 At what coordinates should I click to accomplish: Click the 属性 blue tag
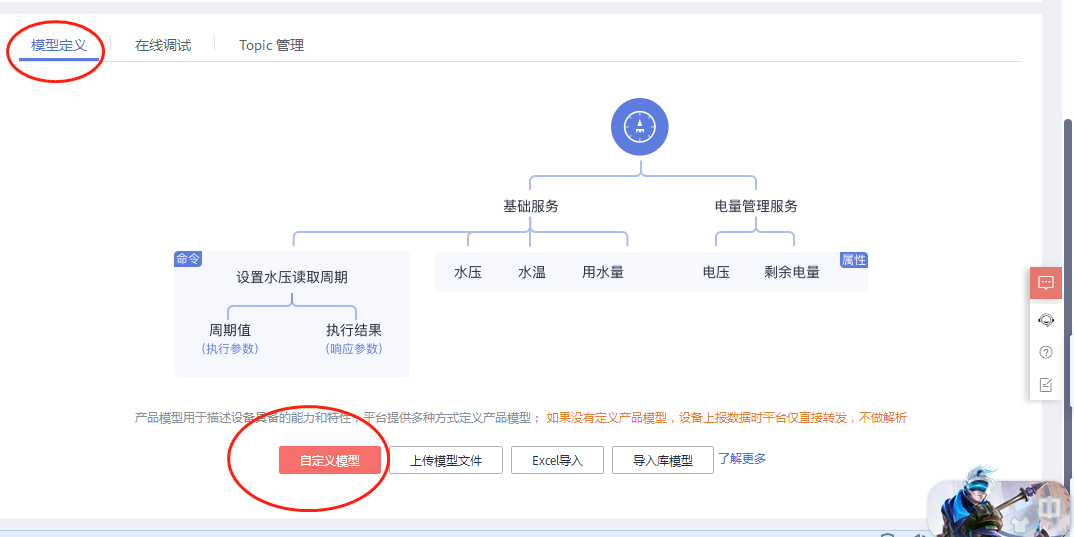pos(854,260)
